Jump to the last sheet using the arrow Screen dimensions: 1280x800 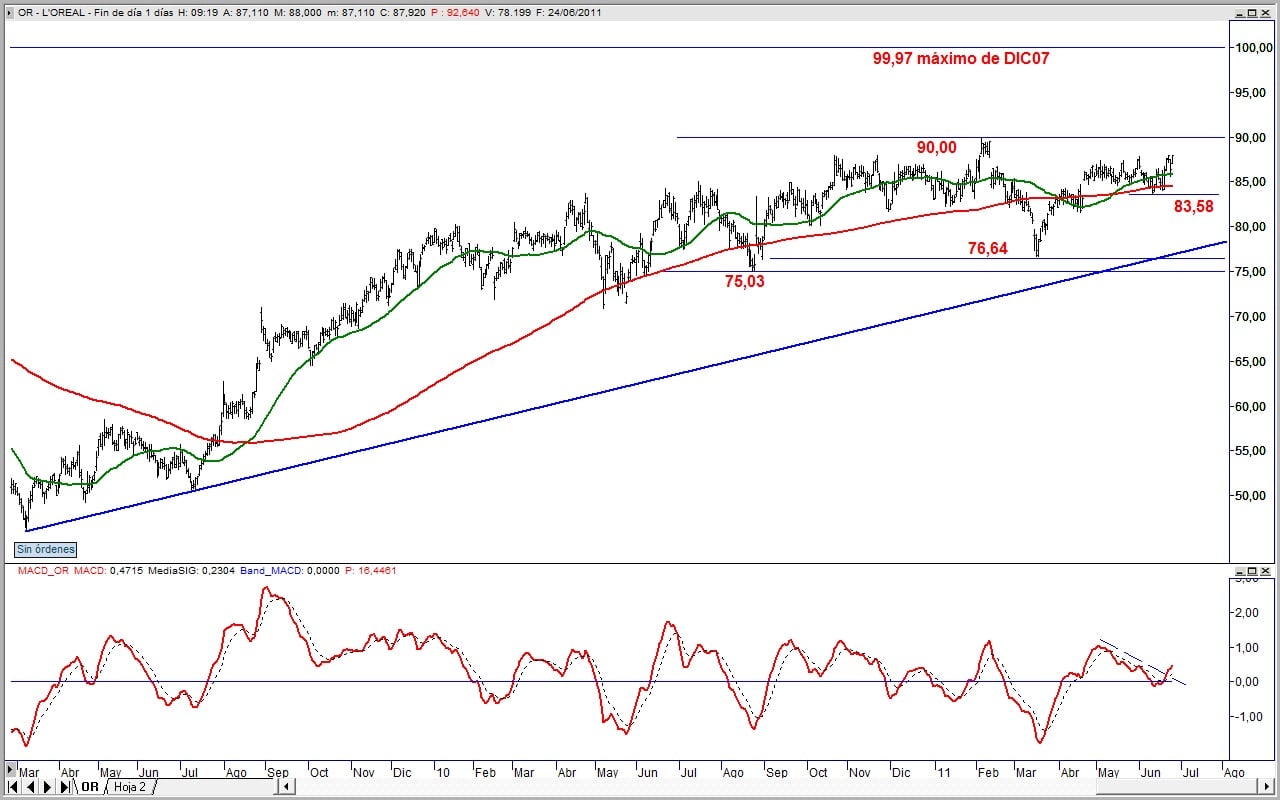point(63,787)
